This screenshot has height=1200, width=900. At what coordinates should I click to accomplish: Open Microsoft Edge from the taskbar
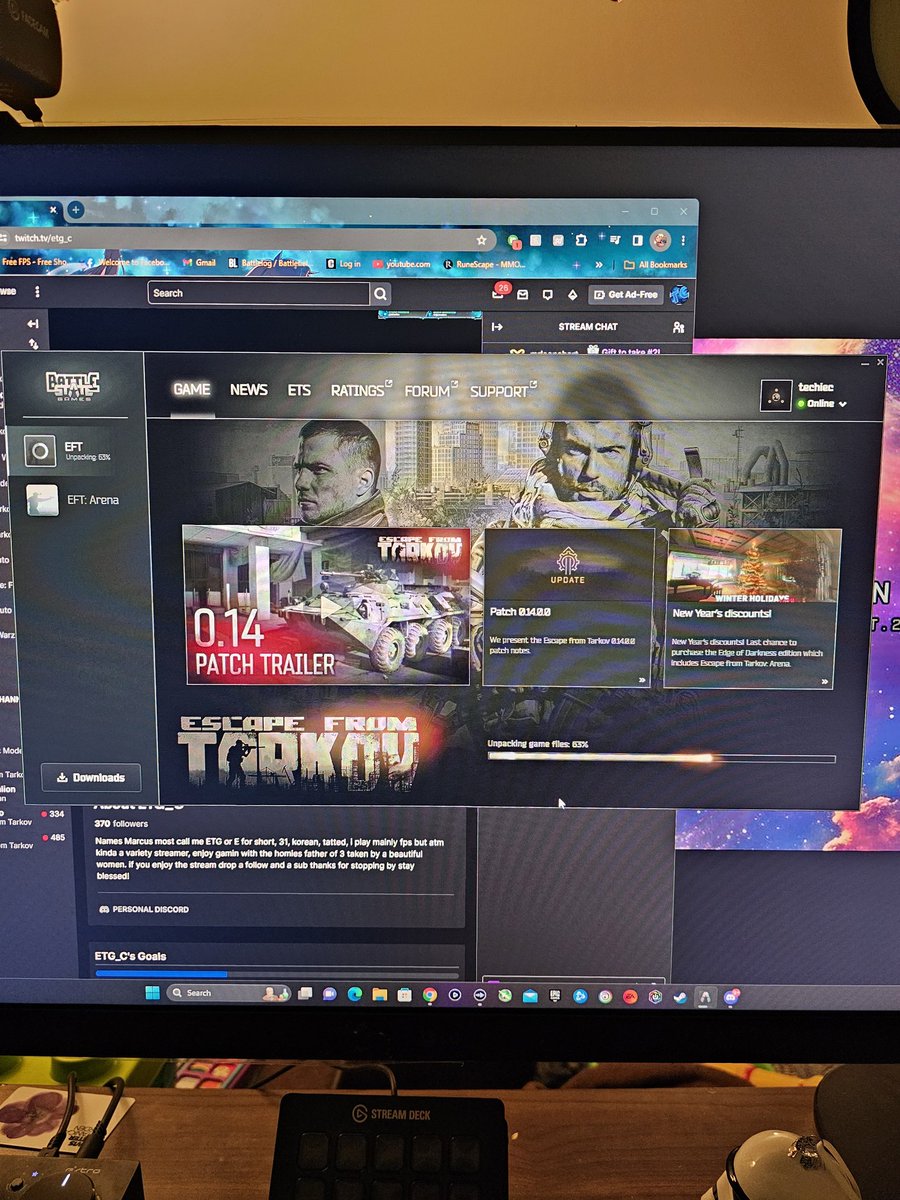click(x=355, y=994)
